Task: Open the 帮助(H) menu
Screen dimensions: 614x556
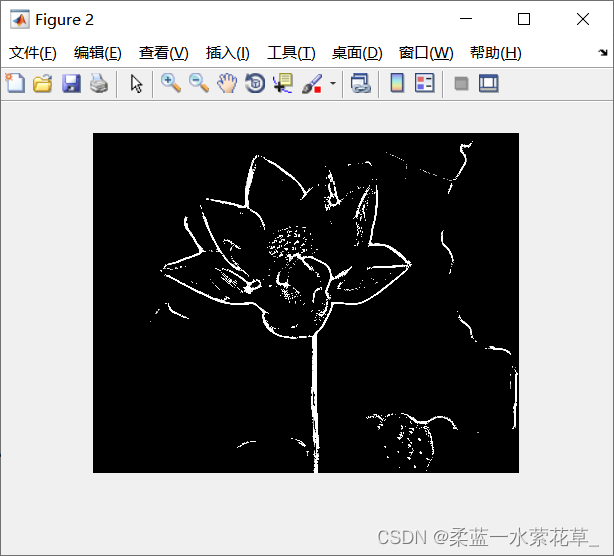Action: 495,53
